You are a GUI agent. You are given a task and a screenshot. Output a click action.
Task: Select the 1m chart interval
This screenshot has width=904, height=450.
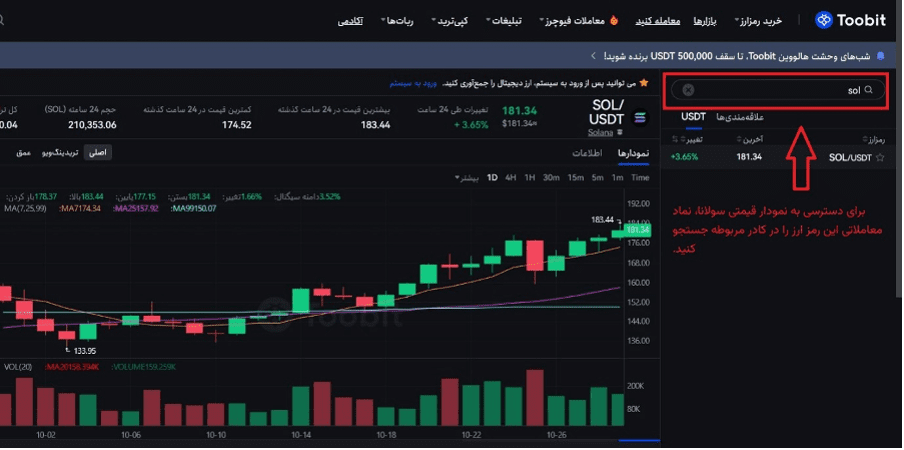pyautogui.click(x=617, y=177)
